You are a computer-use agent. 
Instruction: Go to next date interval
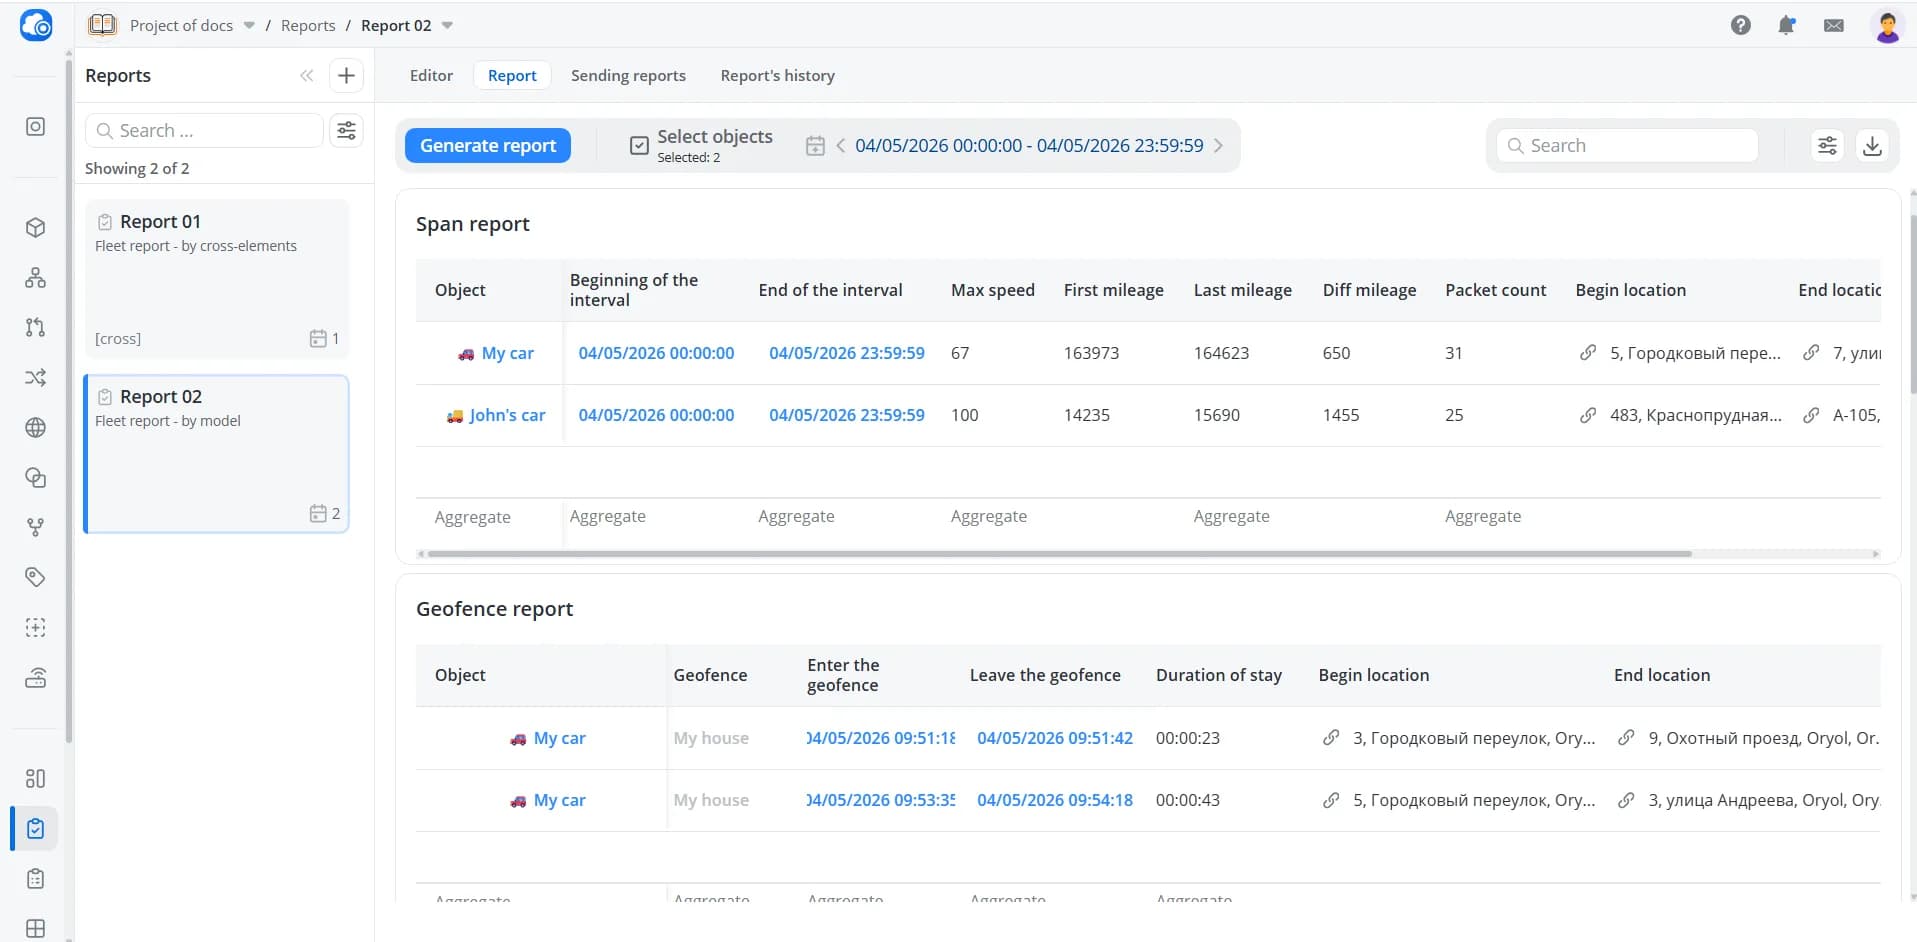pyautogui.click(x=1218, y=146)
